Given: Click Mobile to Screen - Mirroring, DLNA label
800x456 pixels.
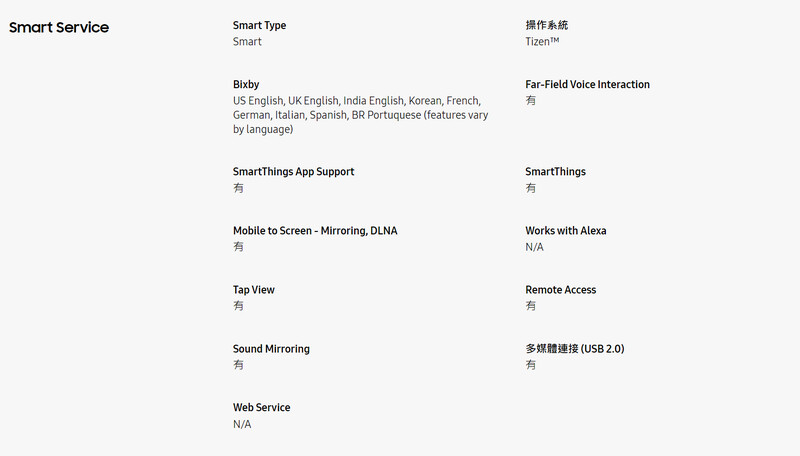Looking at the screenshot, I should click(x=315, y=231).
